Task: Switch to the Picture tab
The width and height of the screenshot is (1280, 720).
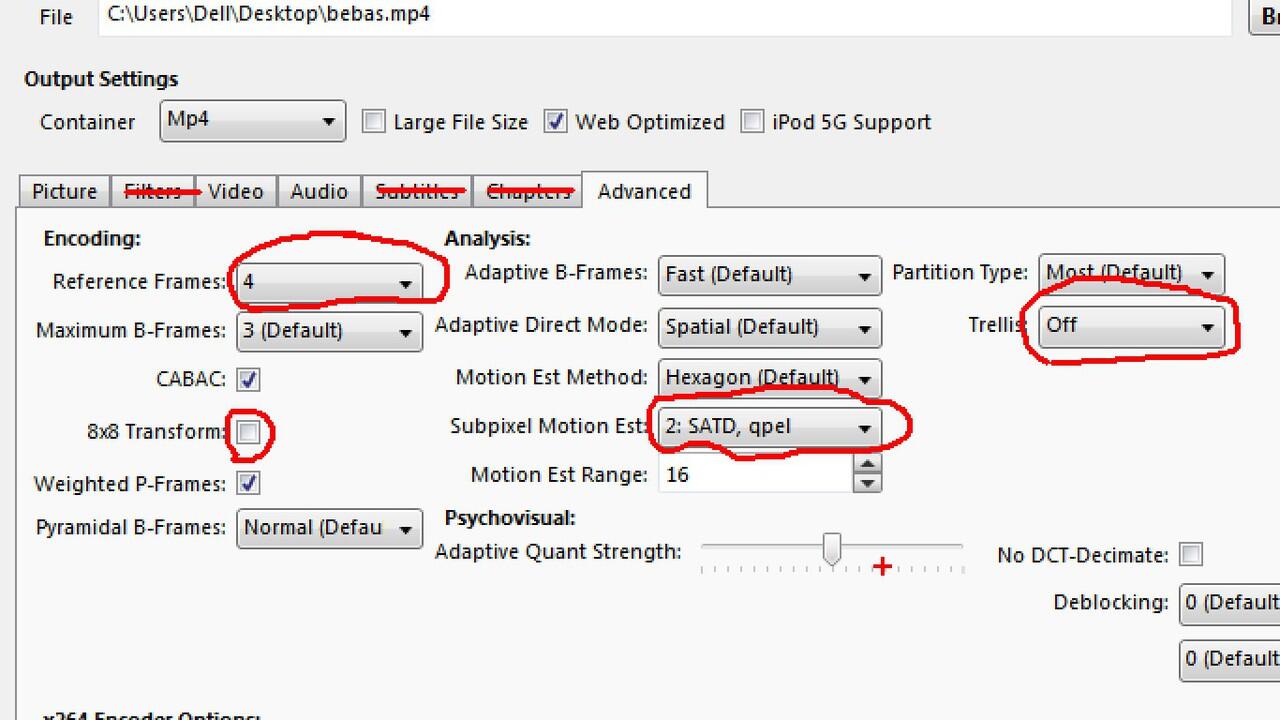Action: point(65,191)
